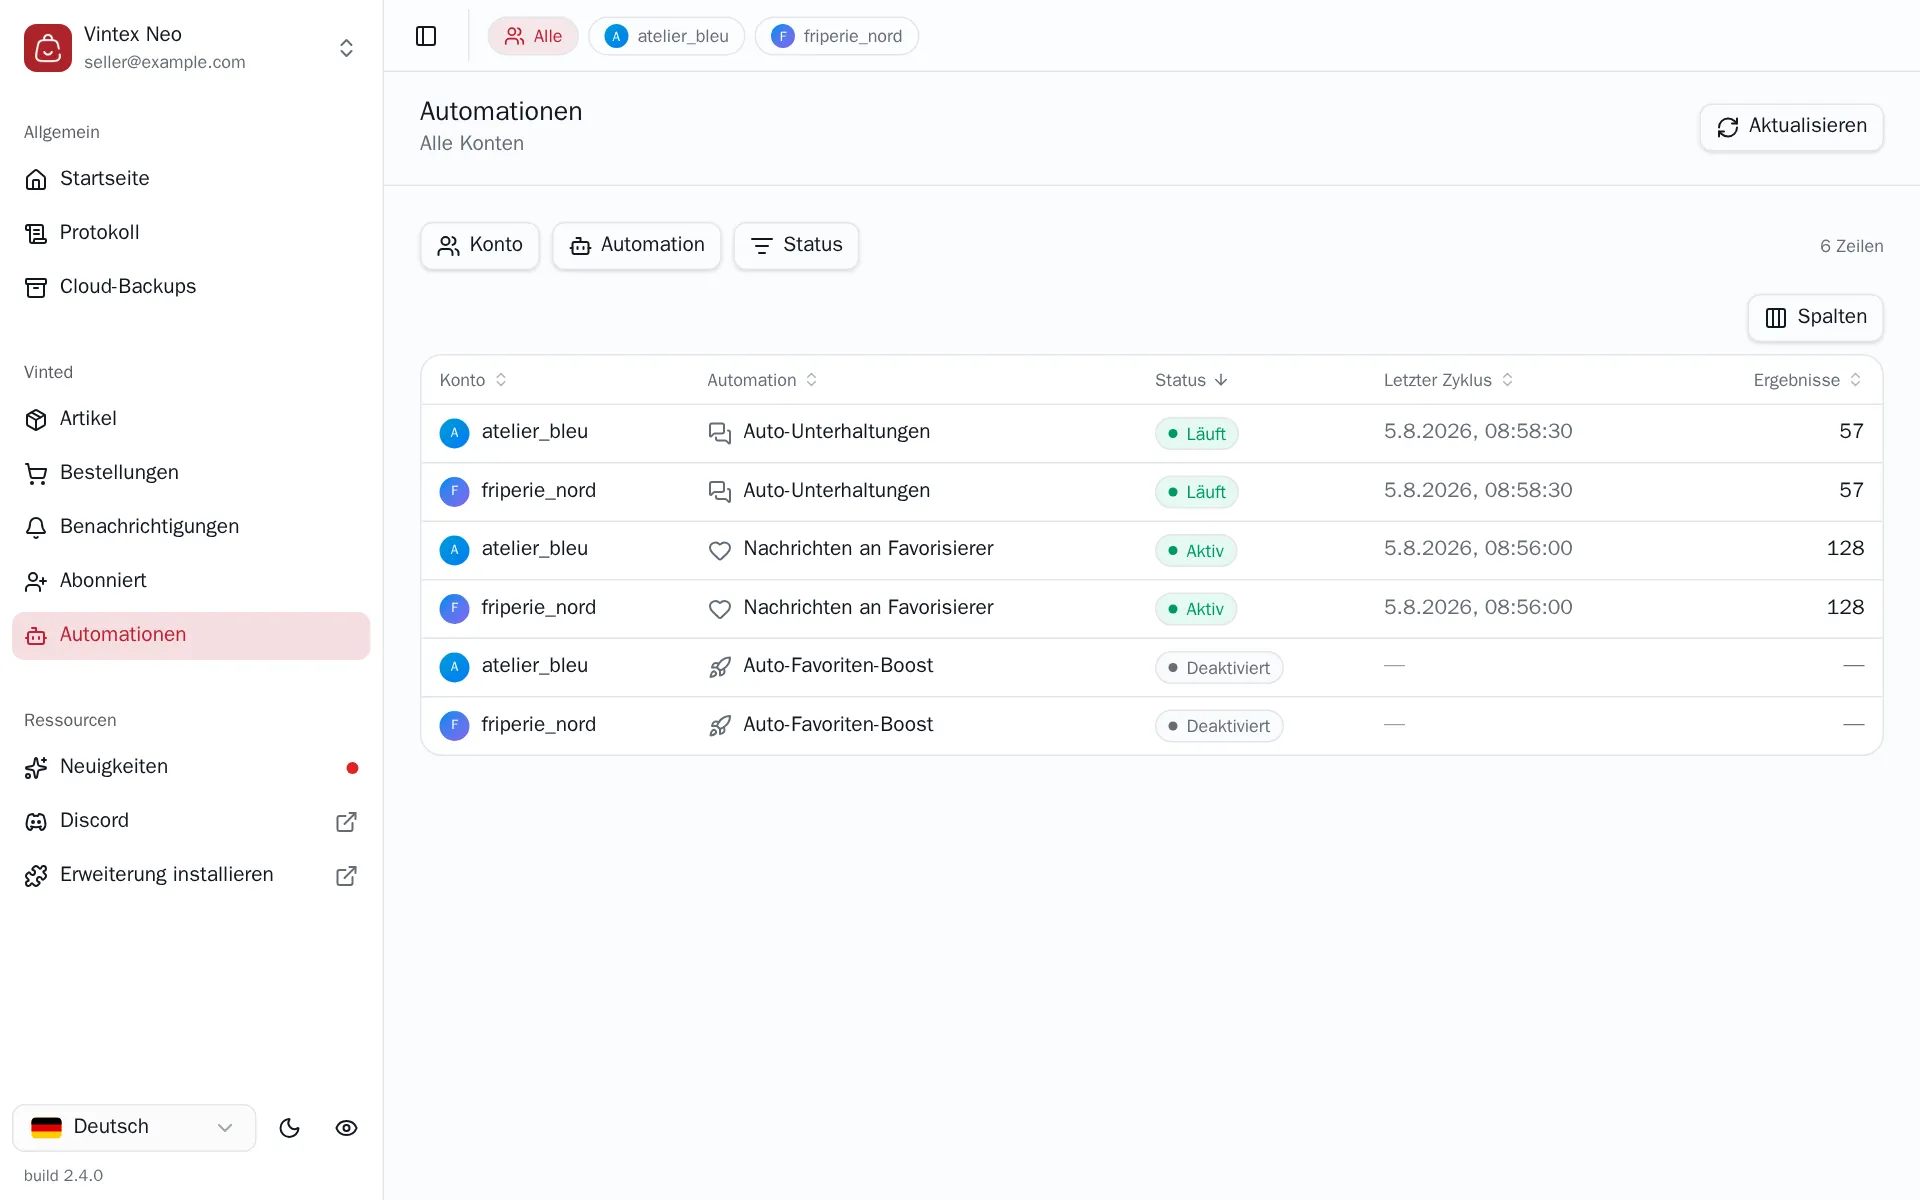Click the Aktiv badge in the friperie_nord row
Screen dimensions: 1920x1200
click(x=1195, y=609)
